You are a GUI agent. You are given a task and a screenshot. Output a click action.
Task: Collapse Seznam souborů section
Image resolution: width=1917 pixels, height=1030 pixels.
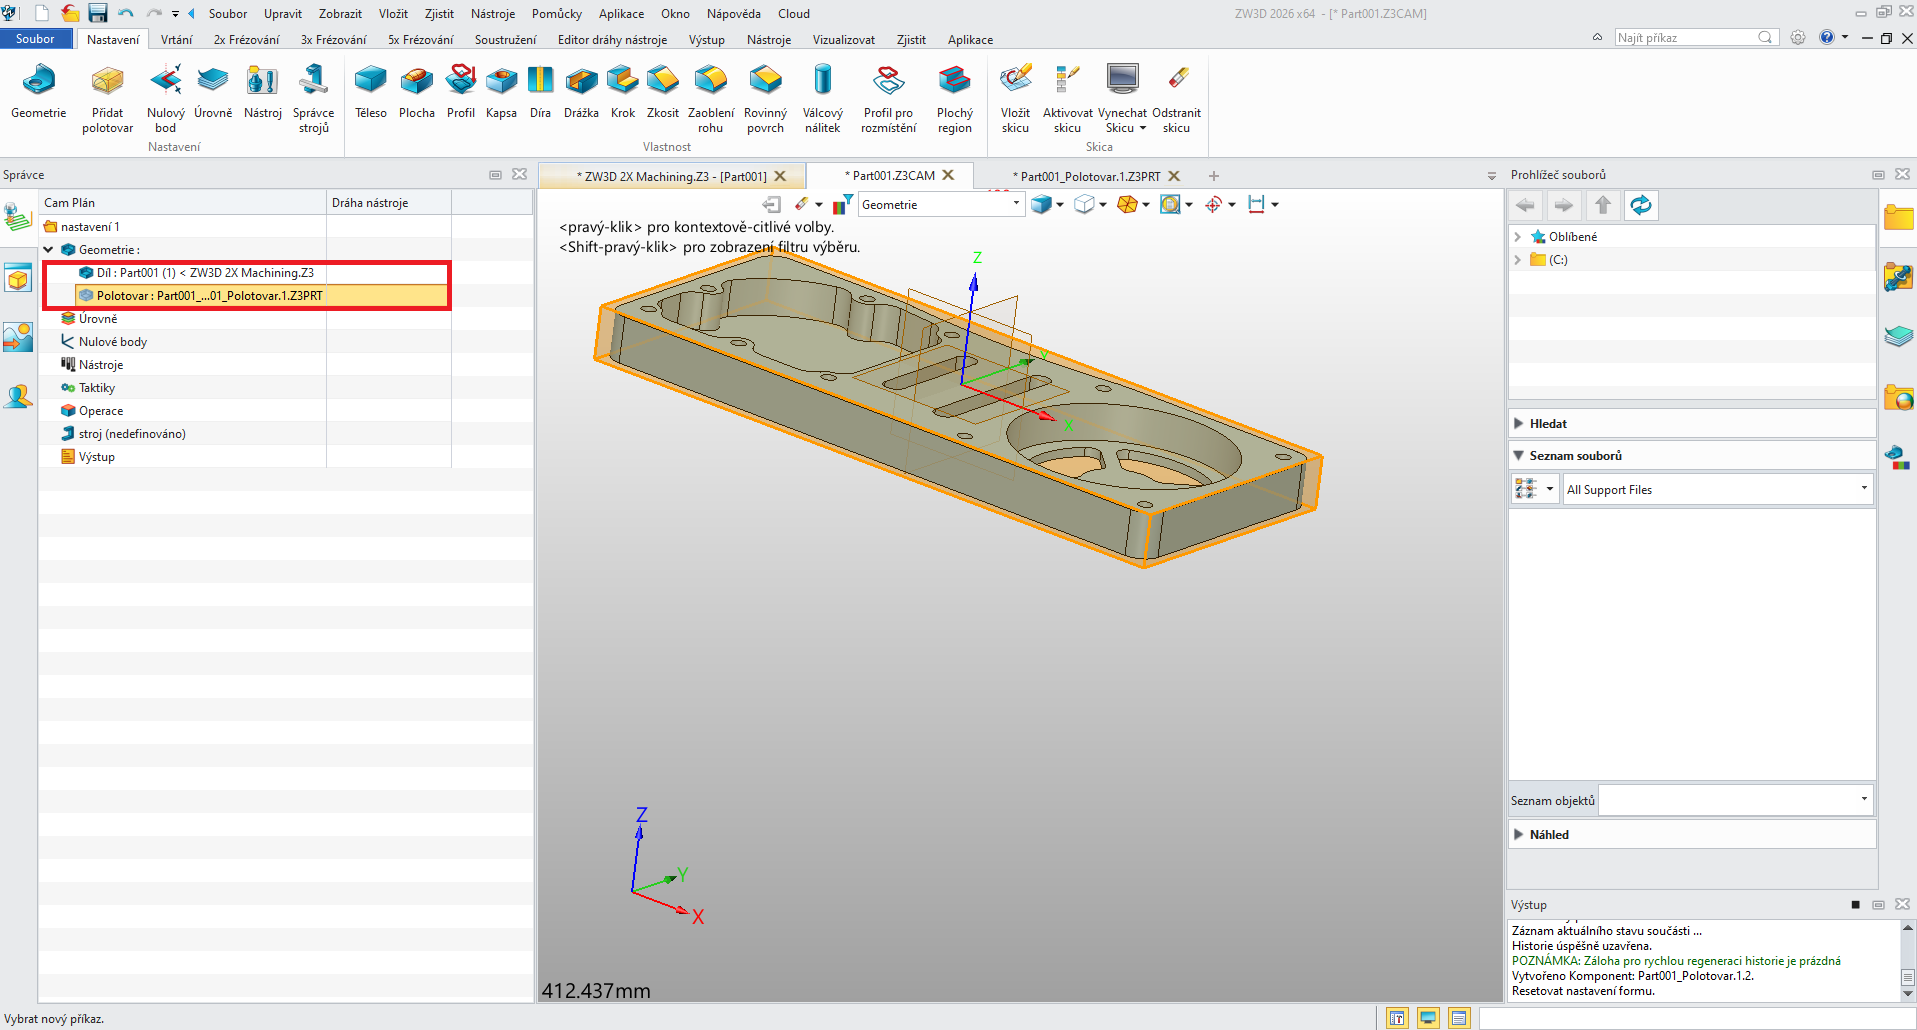(x=1519, y=456)
